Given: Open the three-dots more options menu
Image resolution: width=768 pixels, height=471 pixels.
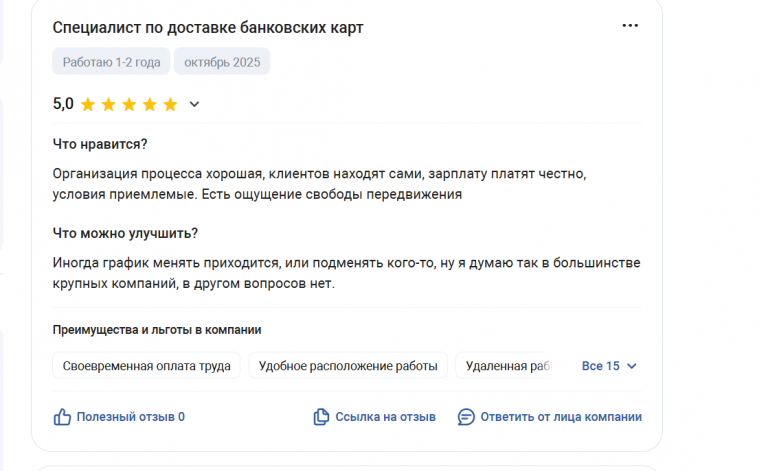Looking at the screenshot, I should (630, 26).
